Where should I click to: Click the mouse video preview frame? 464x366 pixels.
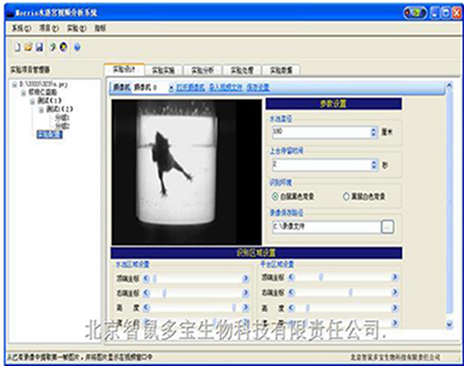pos(187,172)
